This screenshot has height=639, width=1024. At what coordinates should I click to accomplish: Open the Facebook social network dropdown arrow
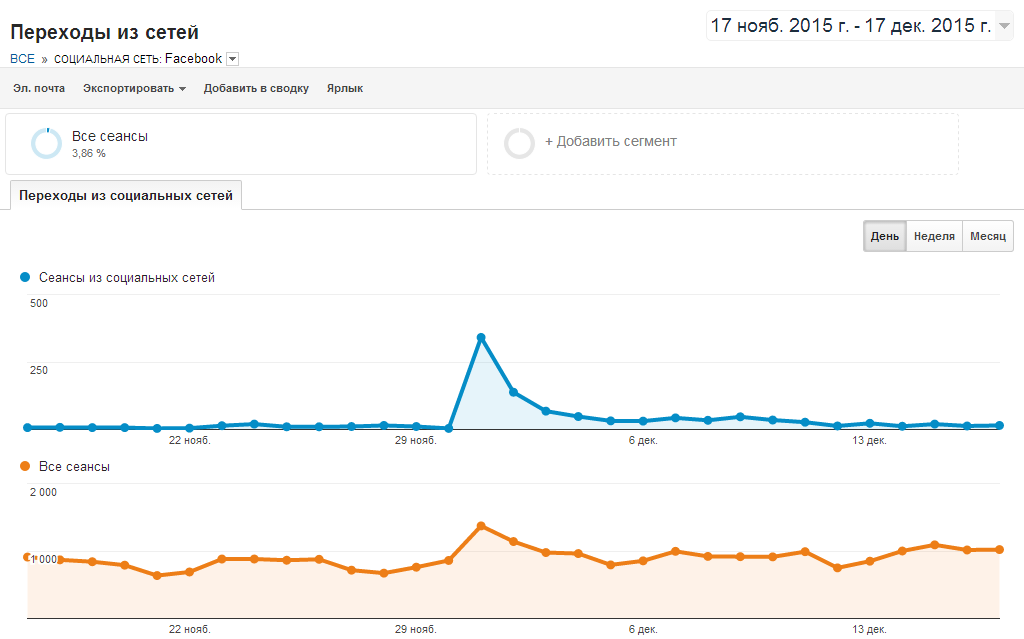(233, 59)
